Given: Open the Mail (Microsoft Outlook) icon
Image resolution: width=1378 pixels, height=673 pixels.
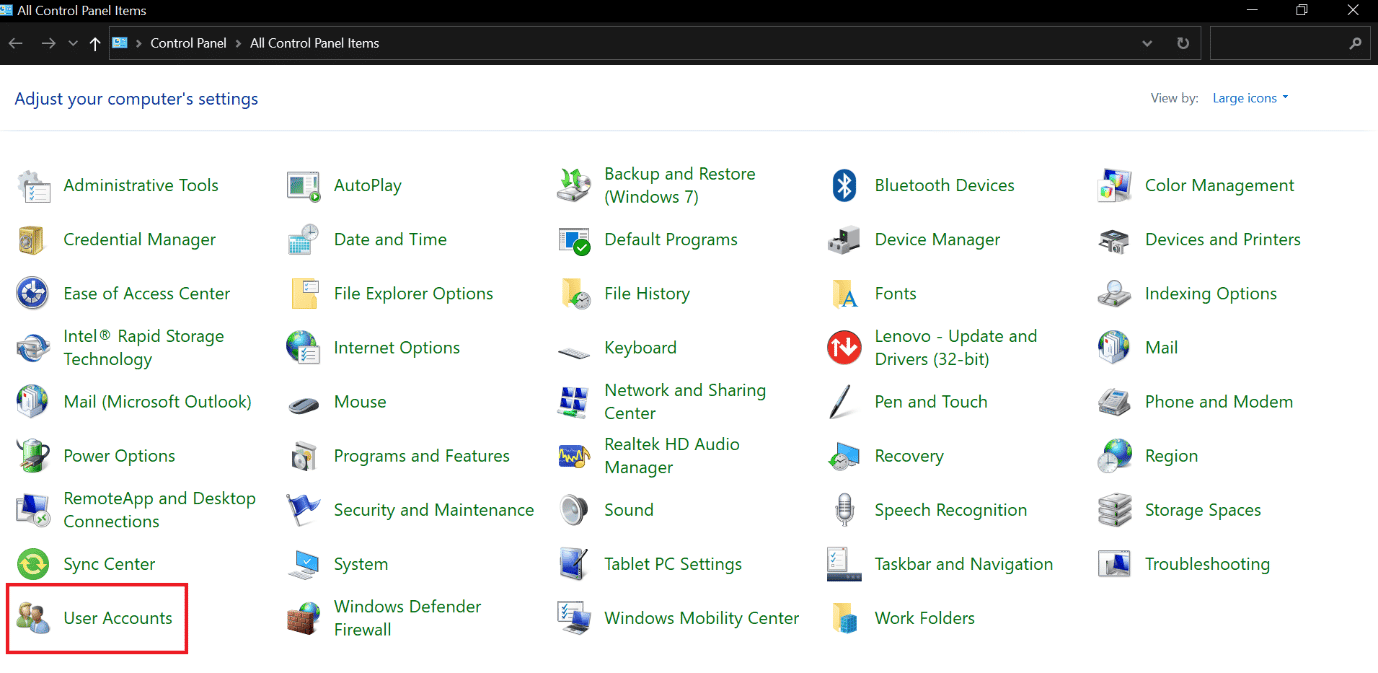Looking at the screenshot, I should (33, 402).
